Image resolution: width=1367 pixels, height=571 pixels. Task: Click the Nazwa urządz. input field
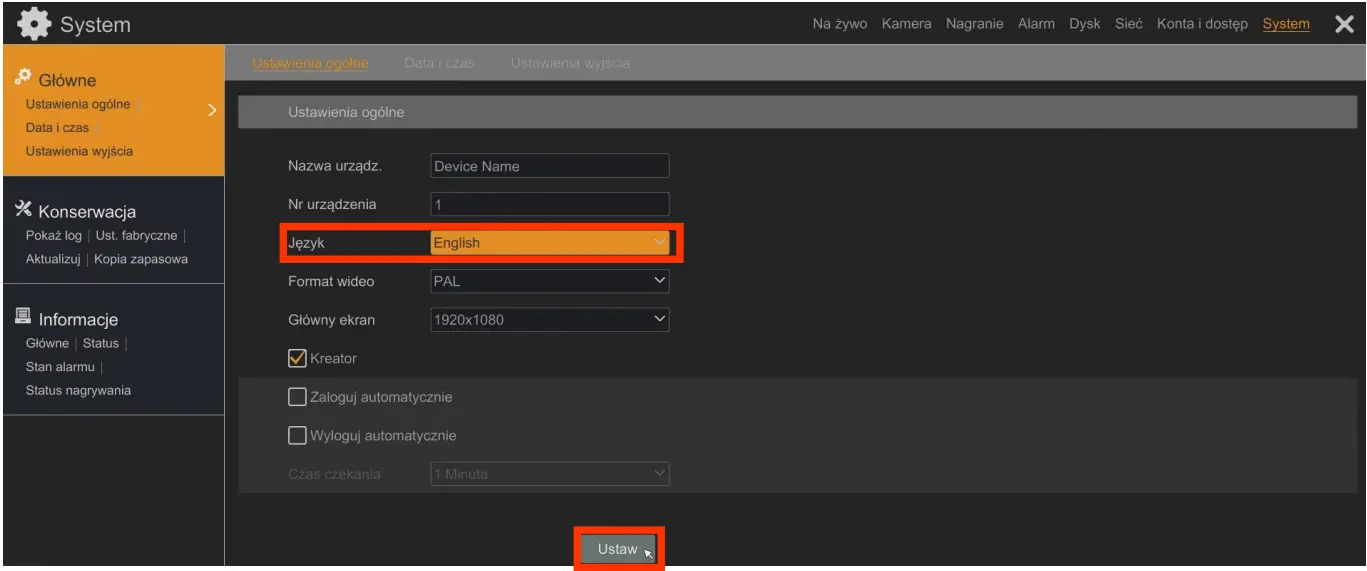550,166
